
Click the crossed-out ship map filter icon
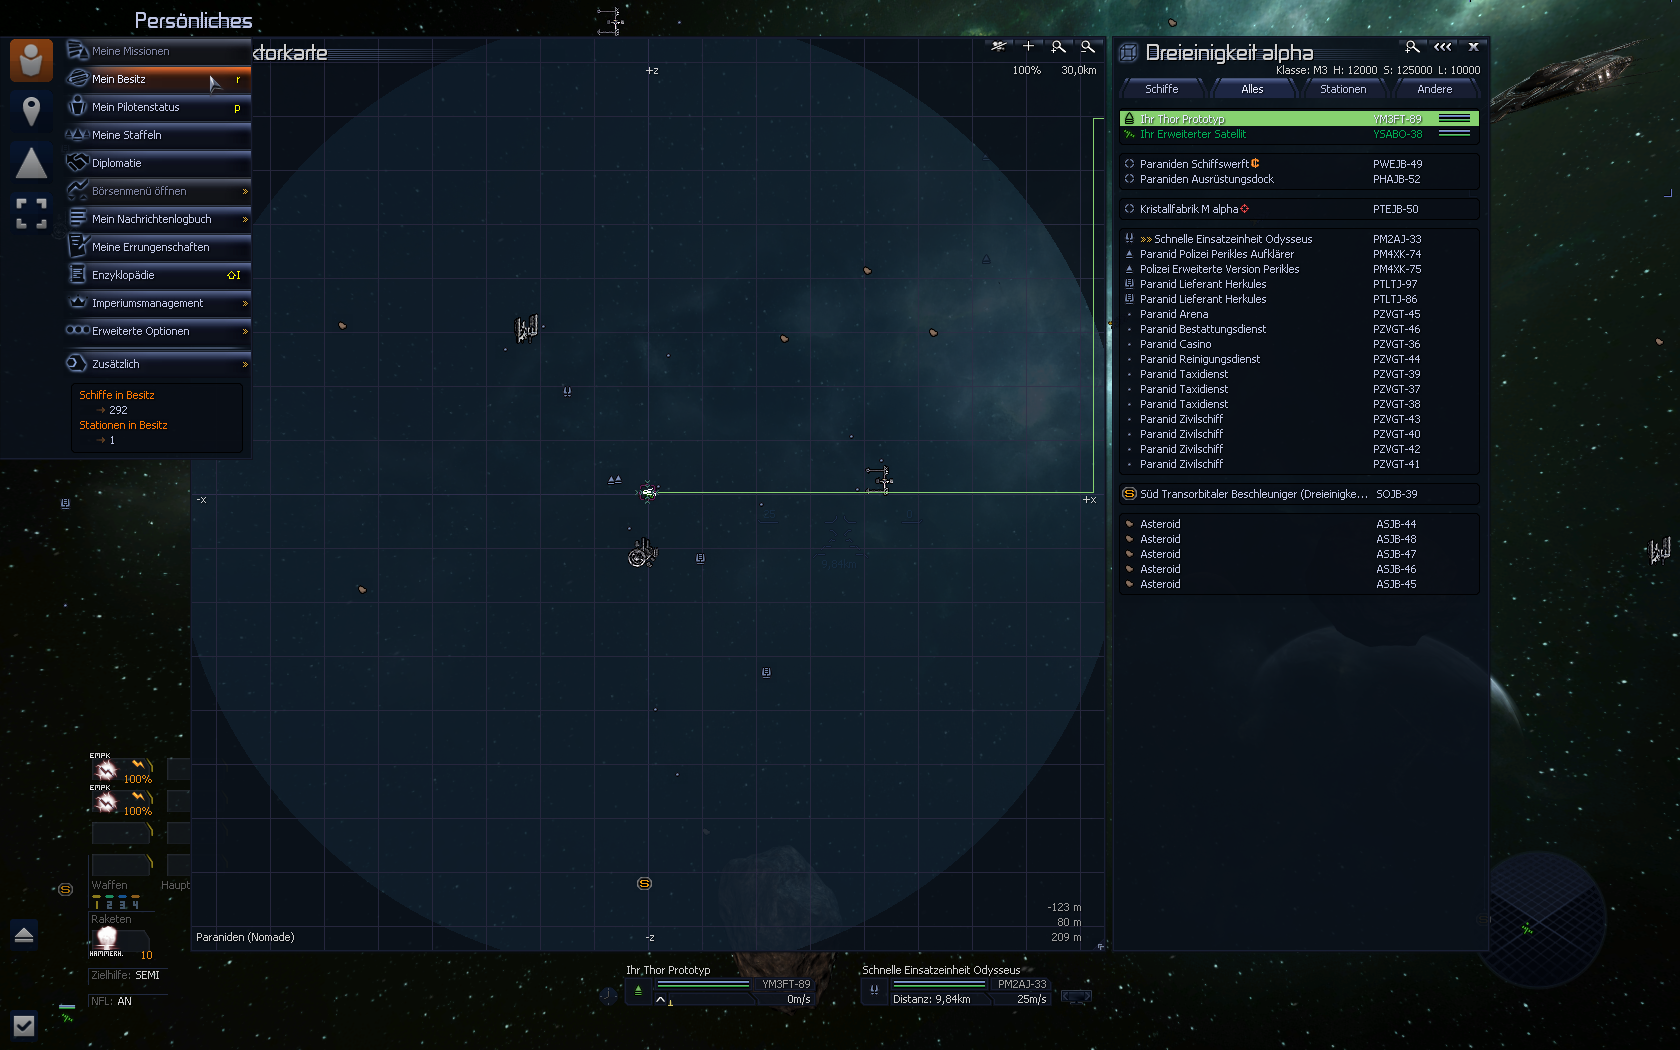998,46
